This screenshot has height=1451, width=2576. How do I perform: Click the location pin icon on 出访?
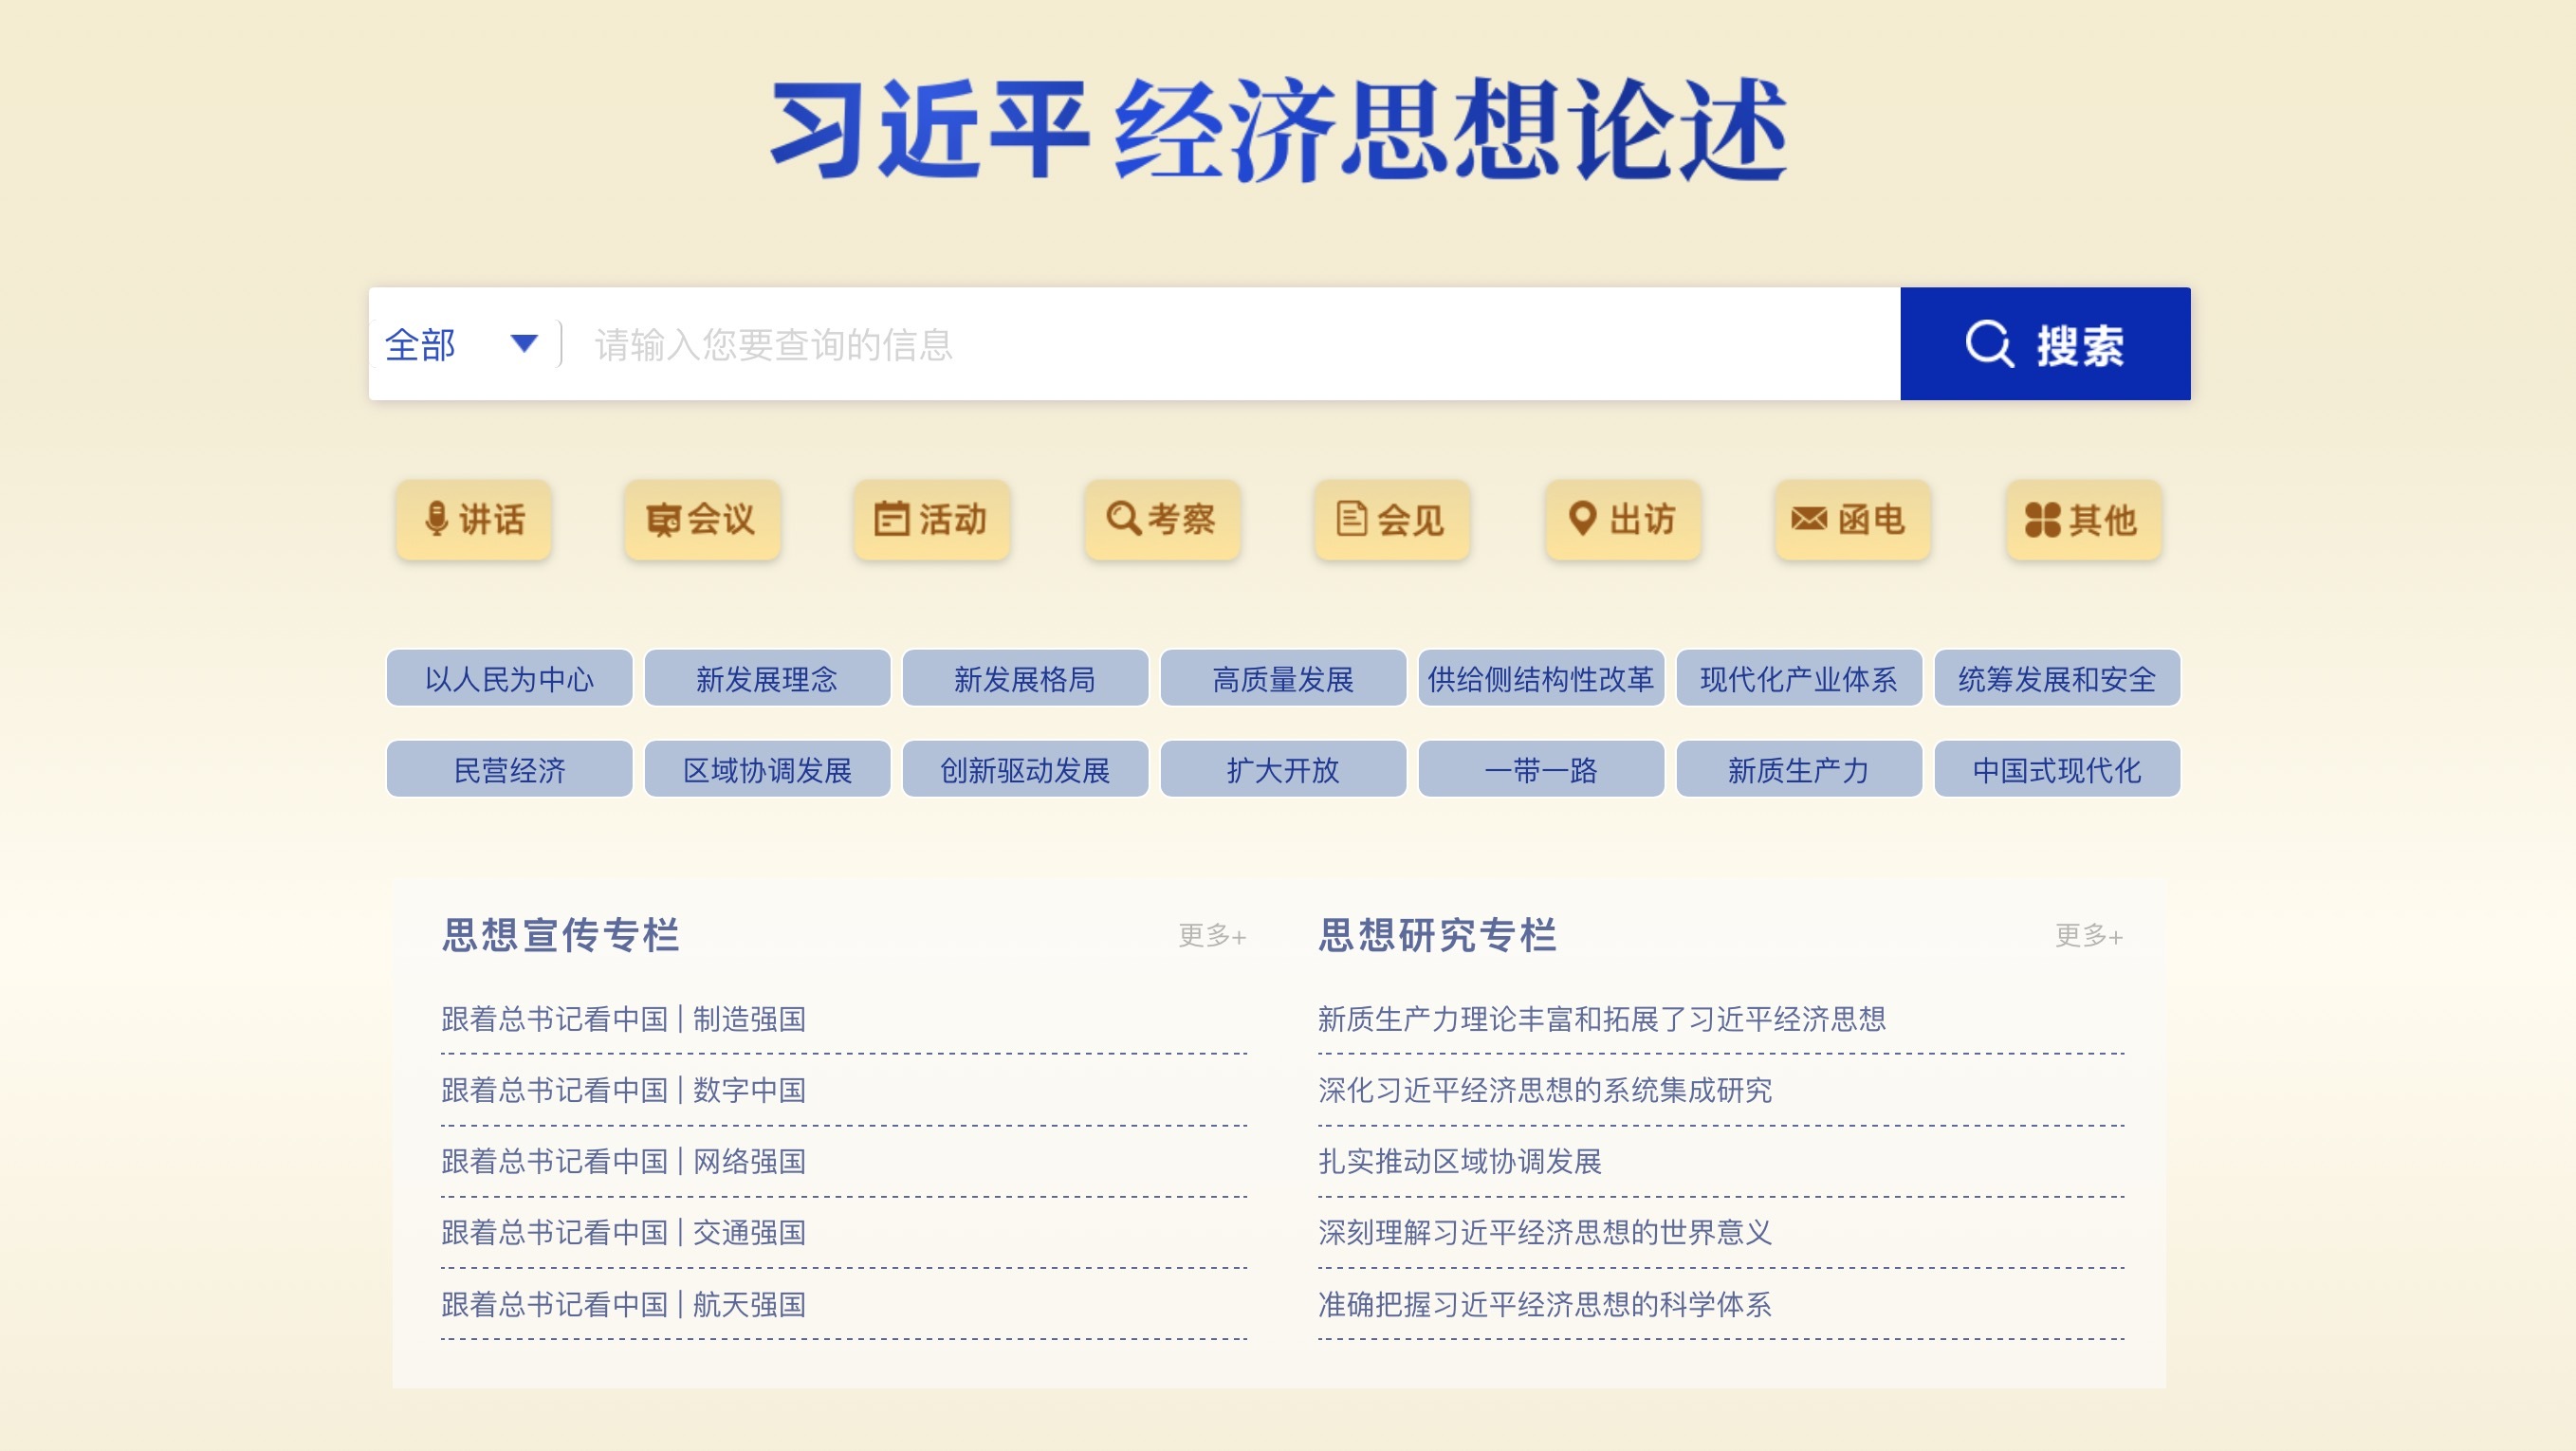coord(1582,518)
